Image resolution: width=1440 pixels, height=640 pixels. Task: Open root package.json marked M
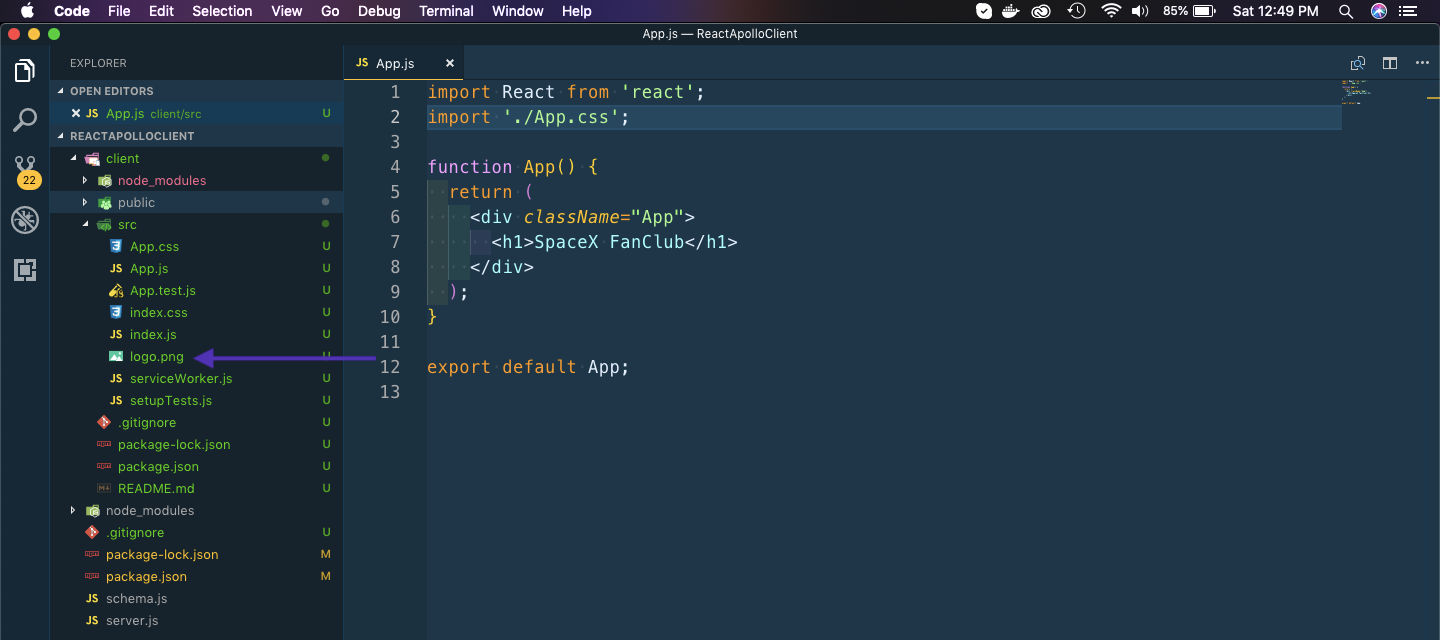146,576
